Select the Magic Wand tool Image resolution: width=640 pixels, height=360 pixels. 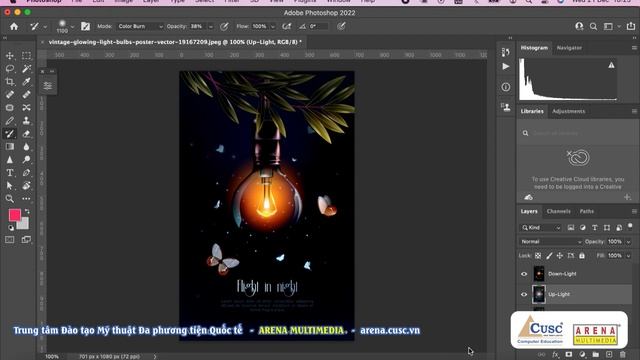coord(26,69)
